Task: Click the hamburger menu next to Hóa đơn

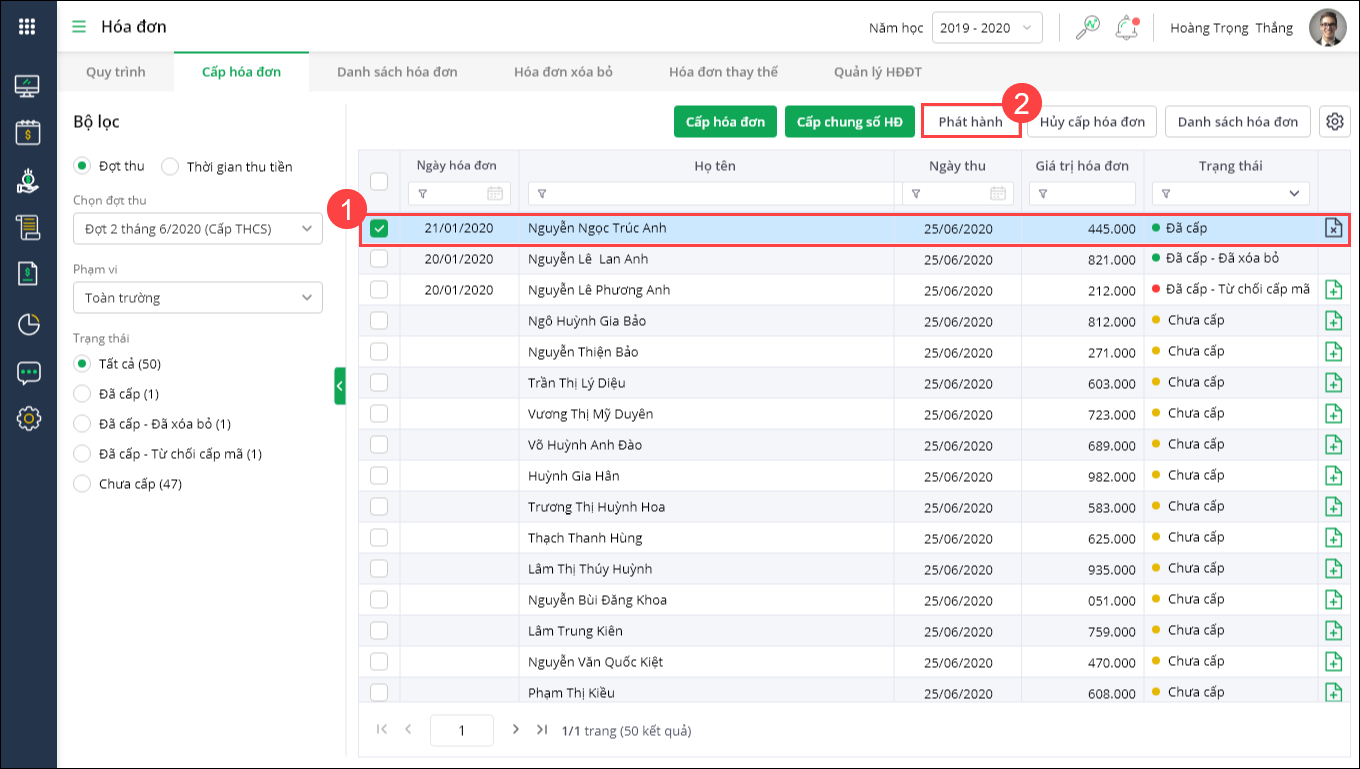Action: pyautogui.click(x=79, y=26)
